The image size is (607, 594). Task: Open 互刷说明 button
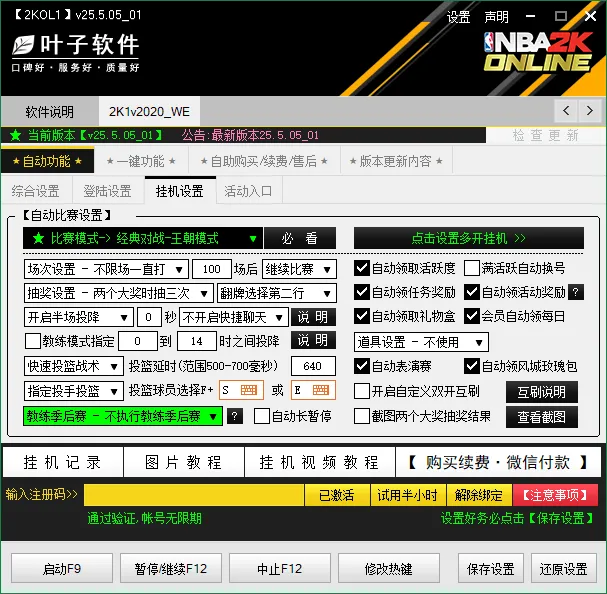pos(542,392)
